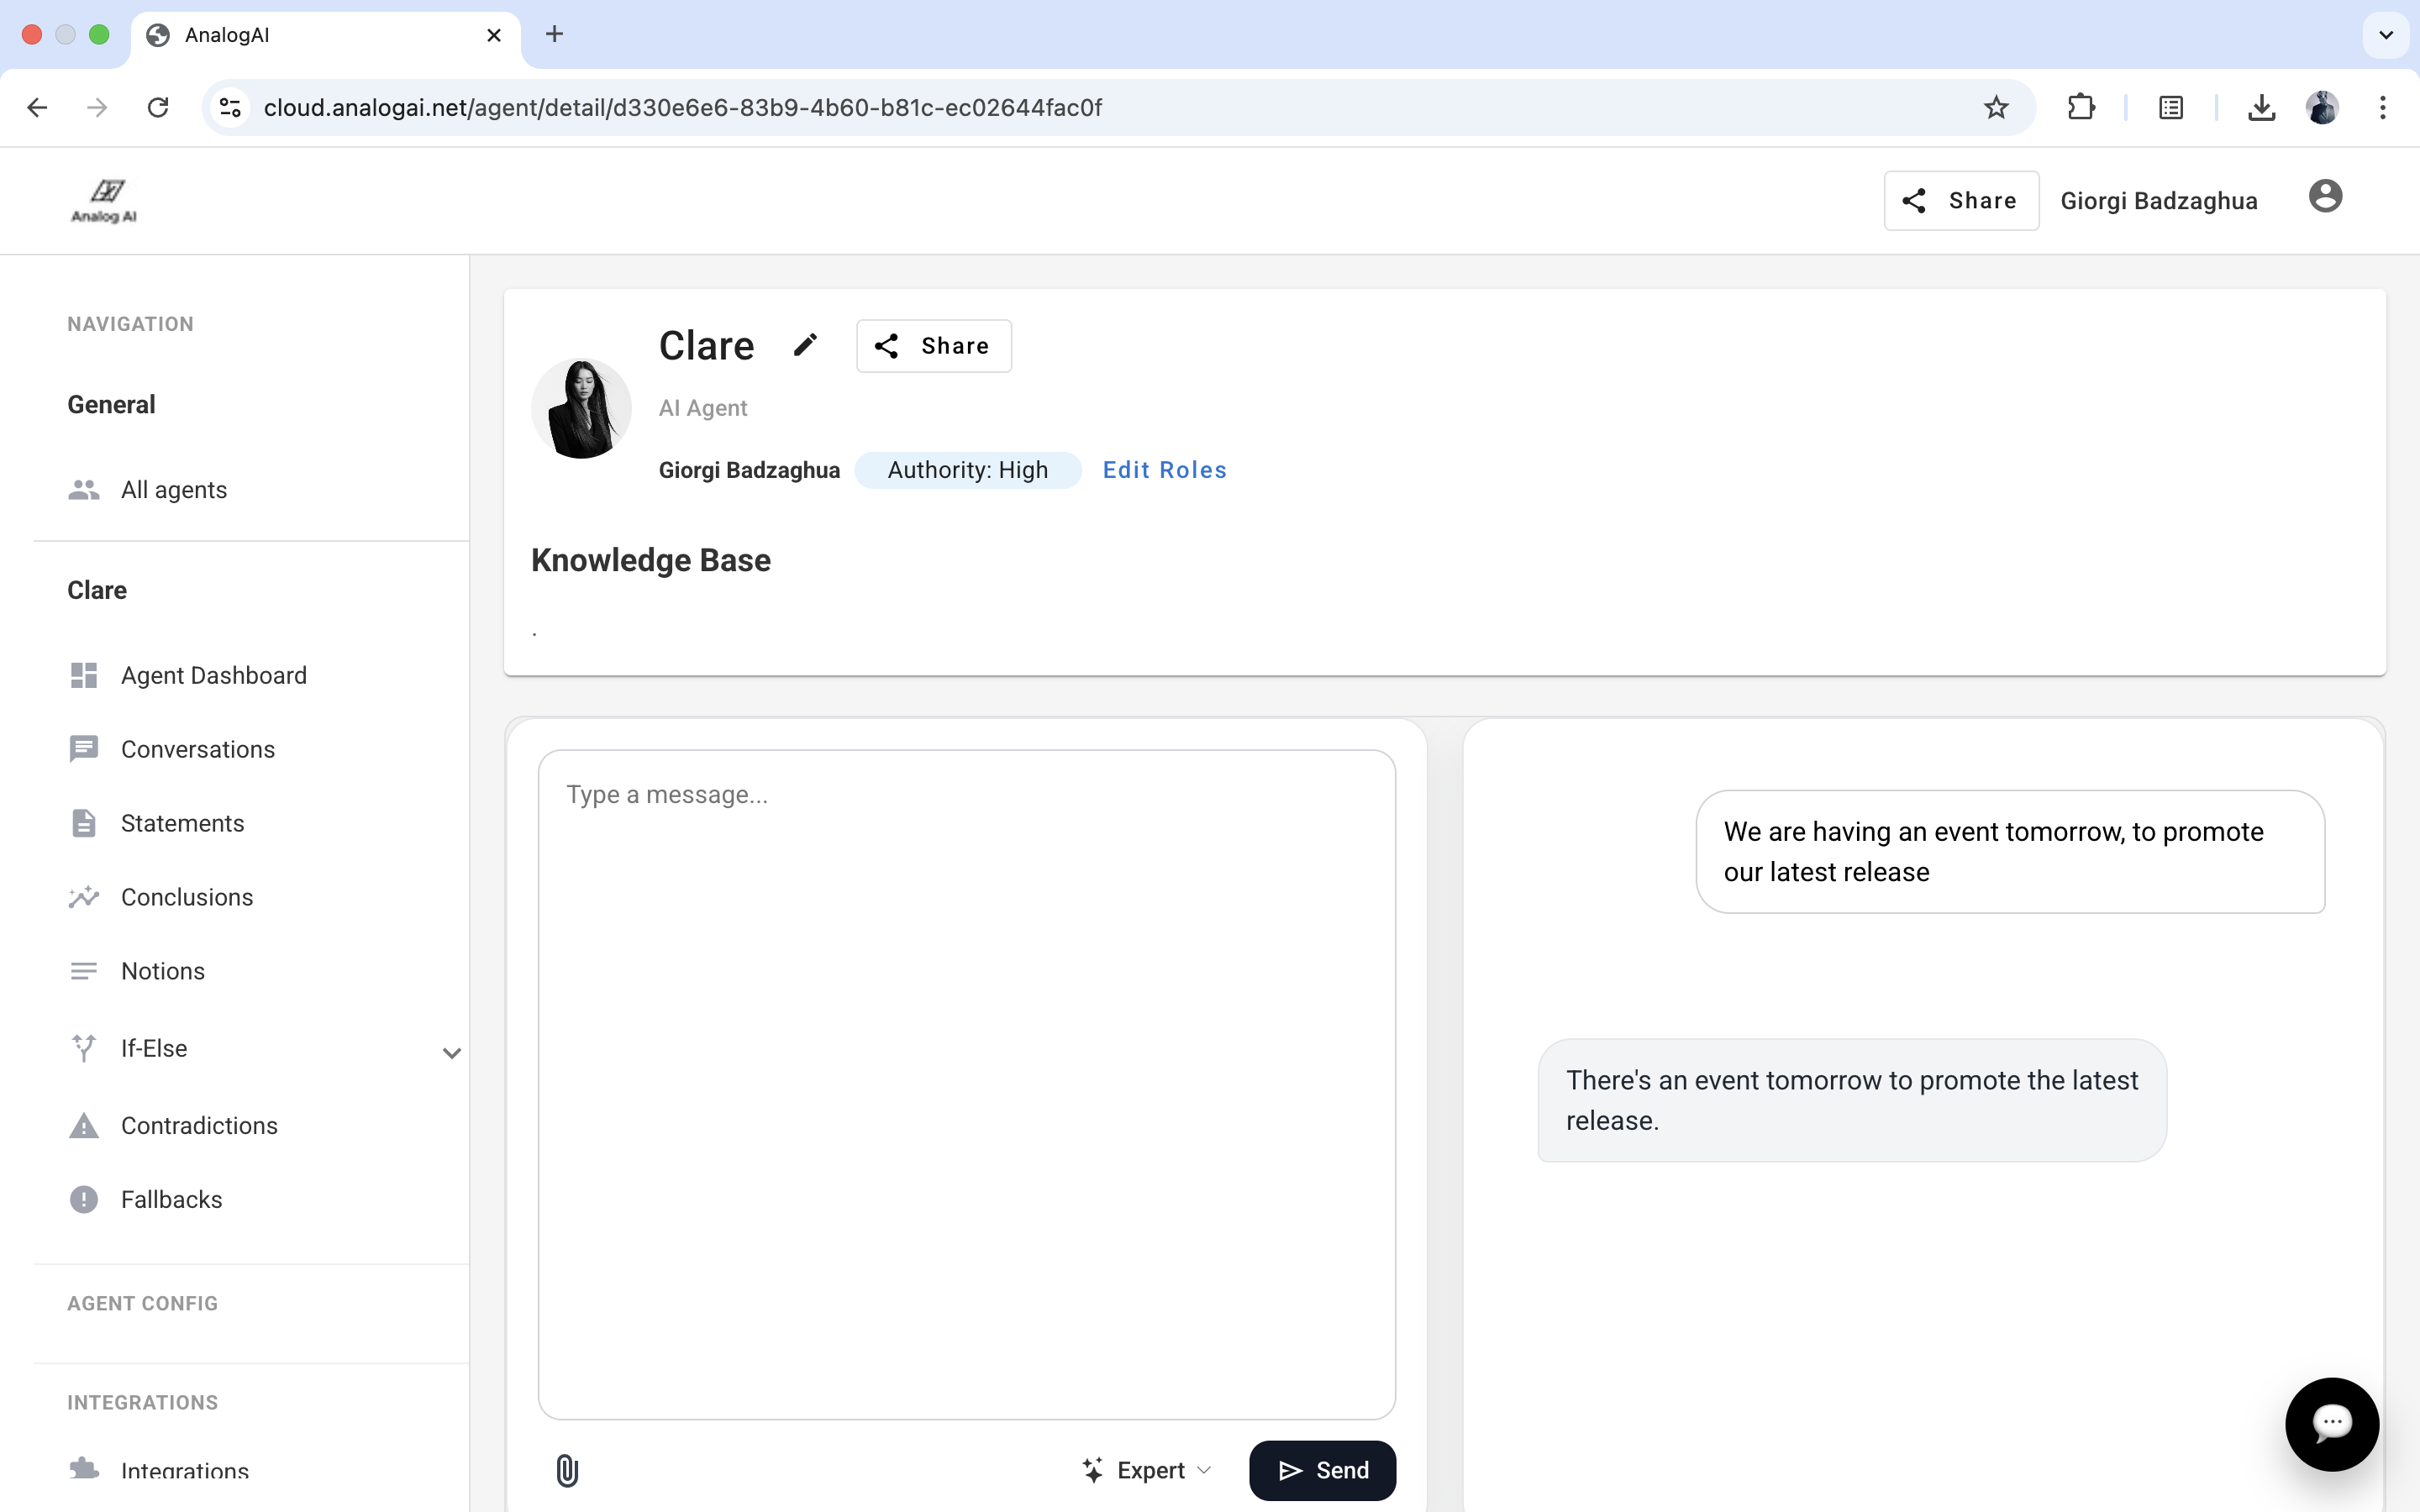The image size is (2420, 1512).
Task: Click the Share button beside Clare's name
Action: (x=933, y=346)
